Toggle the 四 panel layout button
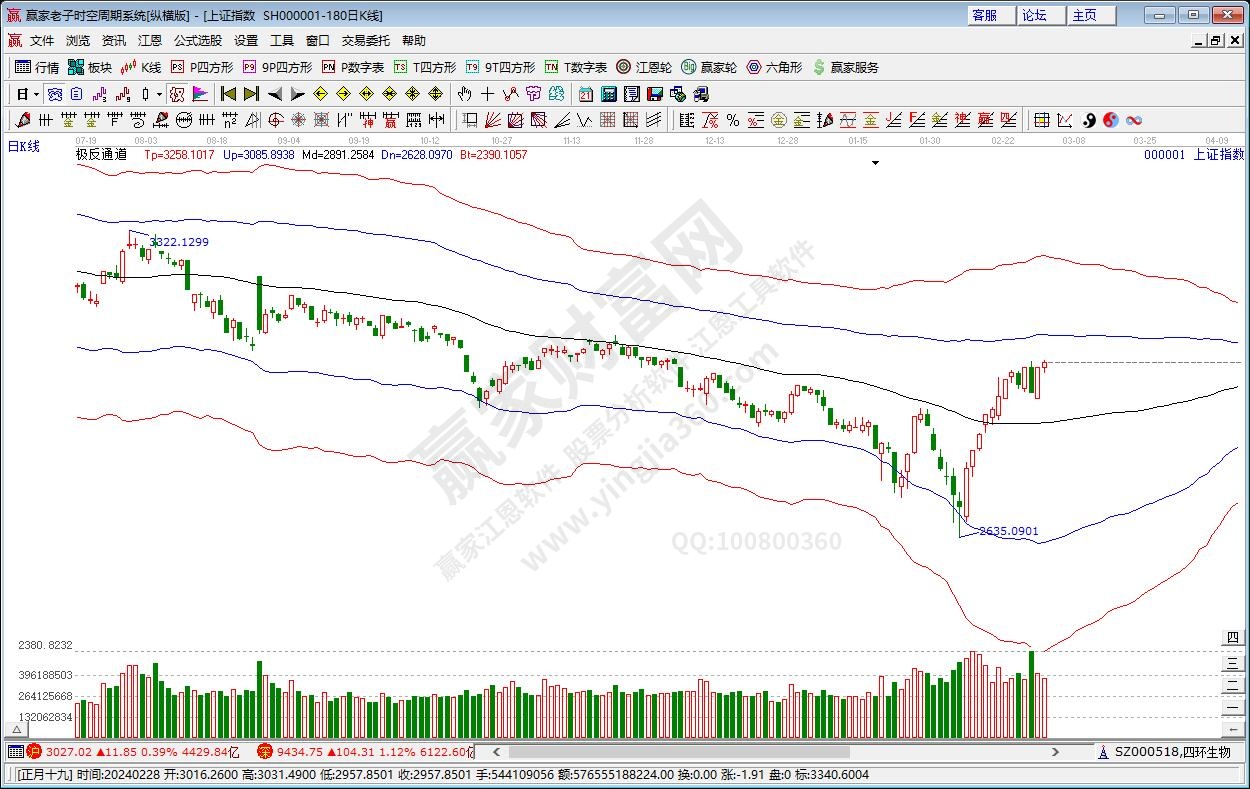Viewport: 1250px width, 789px height. pyautogui.click(x=1233, y=638)
